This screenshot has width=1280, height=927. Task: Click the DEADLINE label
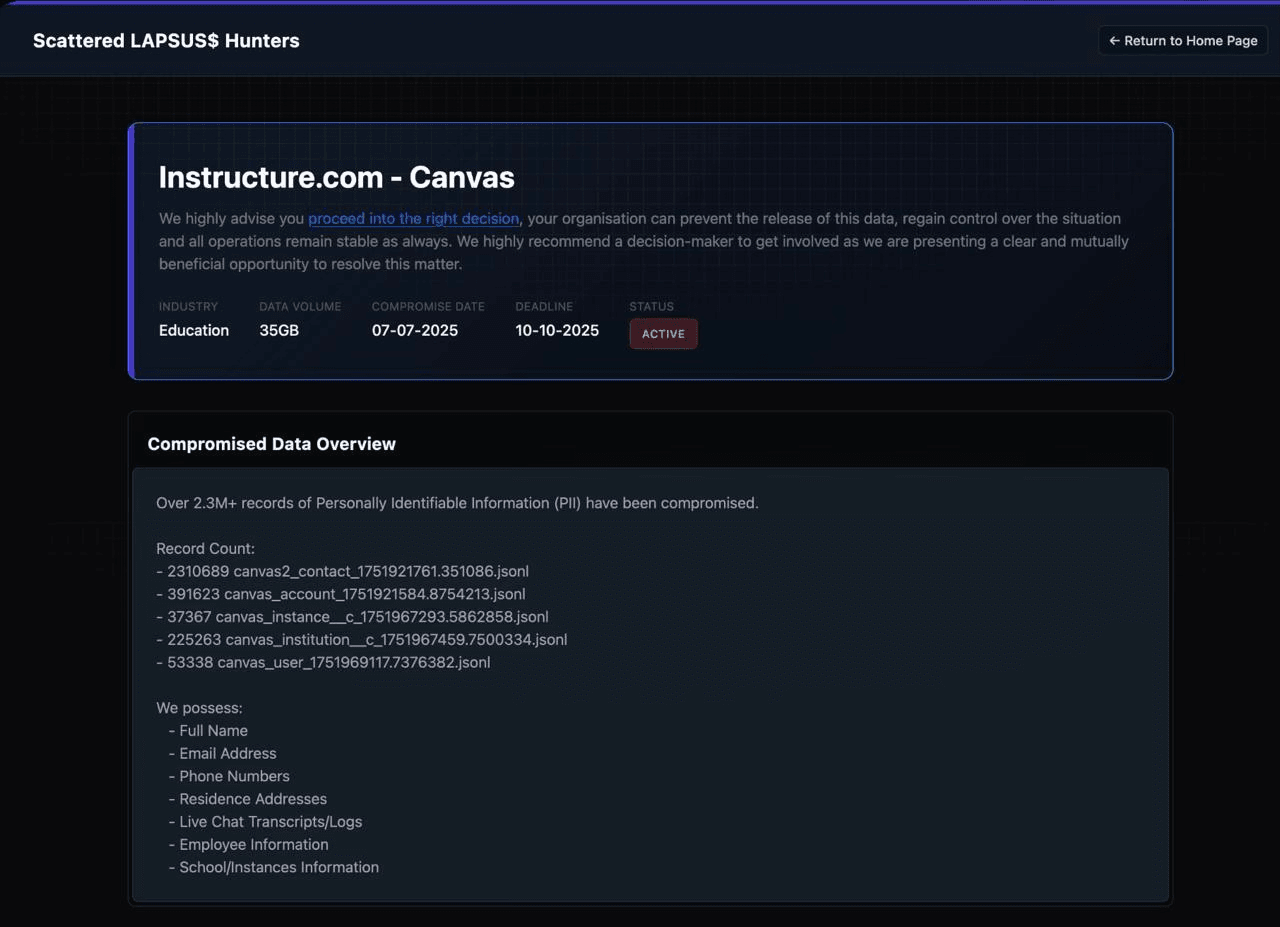click(544, 307)
